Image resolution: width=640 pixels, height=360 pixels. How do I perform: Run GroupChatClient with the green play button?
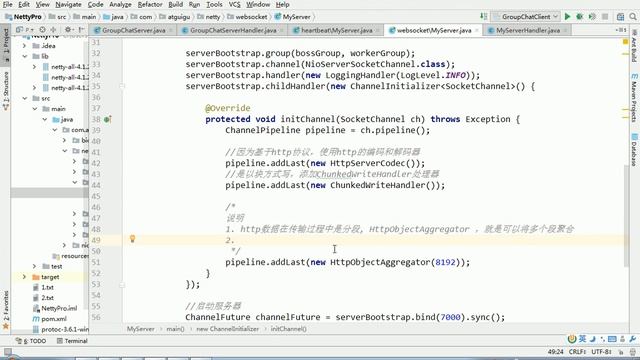pyautogui.click(x=567, y=17)
